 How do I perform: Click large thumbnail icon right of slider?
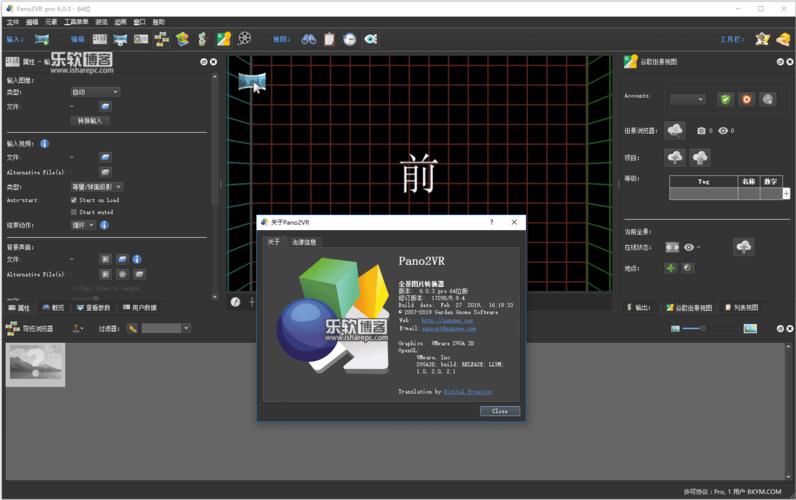pyautogui.click(x=750, y=329)
